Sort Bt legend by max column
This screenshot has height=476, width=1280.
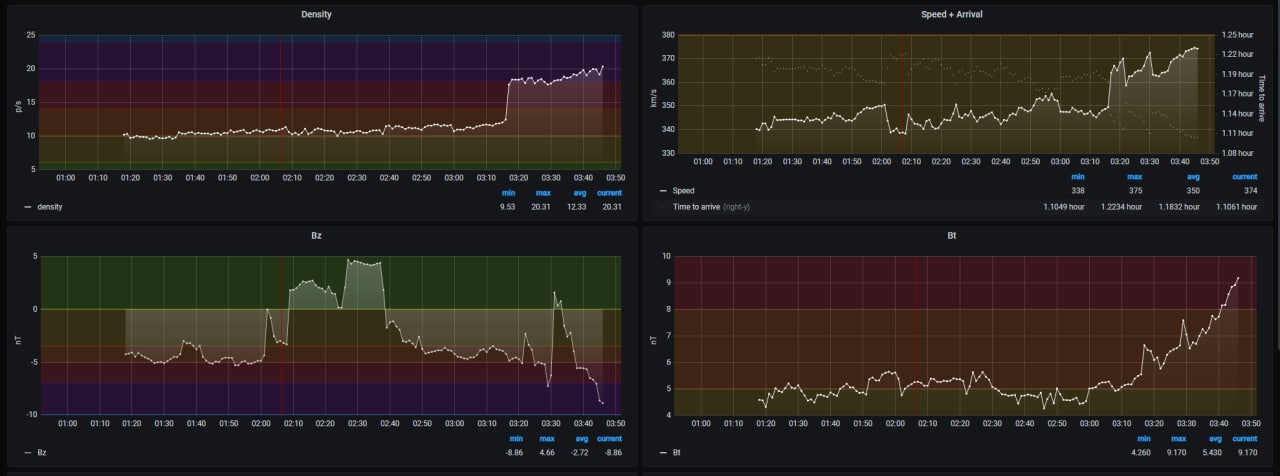click(x=1178, y=438)
